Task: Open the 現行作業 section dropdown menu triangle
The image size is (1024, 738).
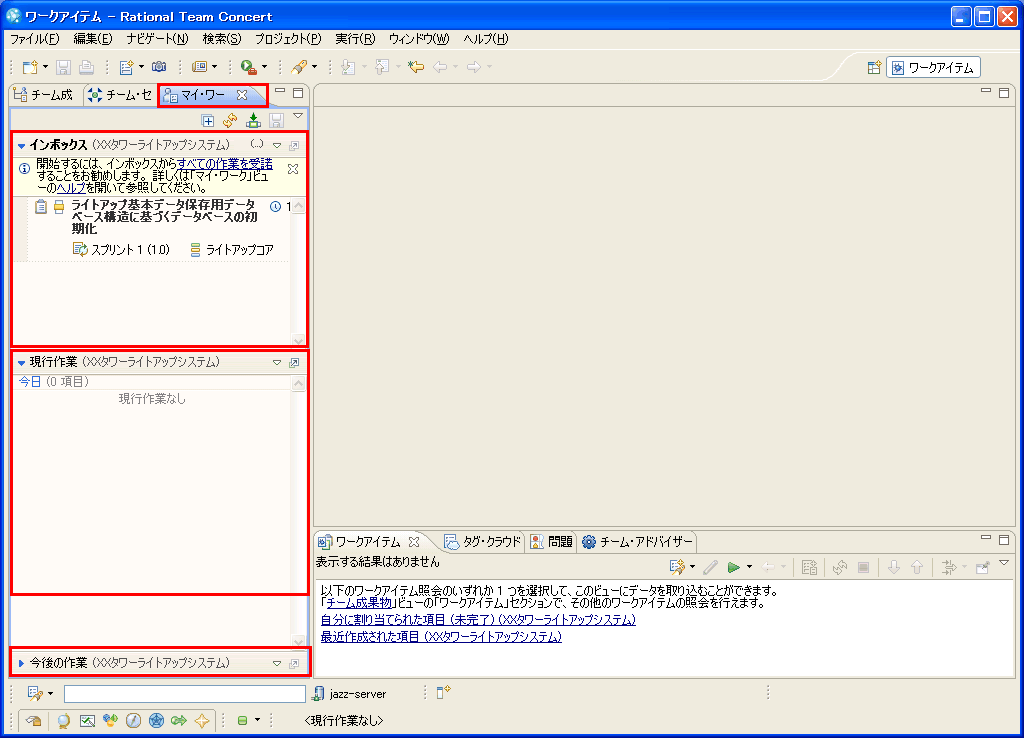Action: click(x=277, y=362)
